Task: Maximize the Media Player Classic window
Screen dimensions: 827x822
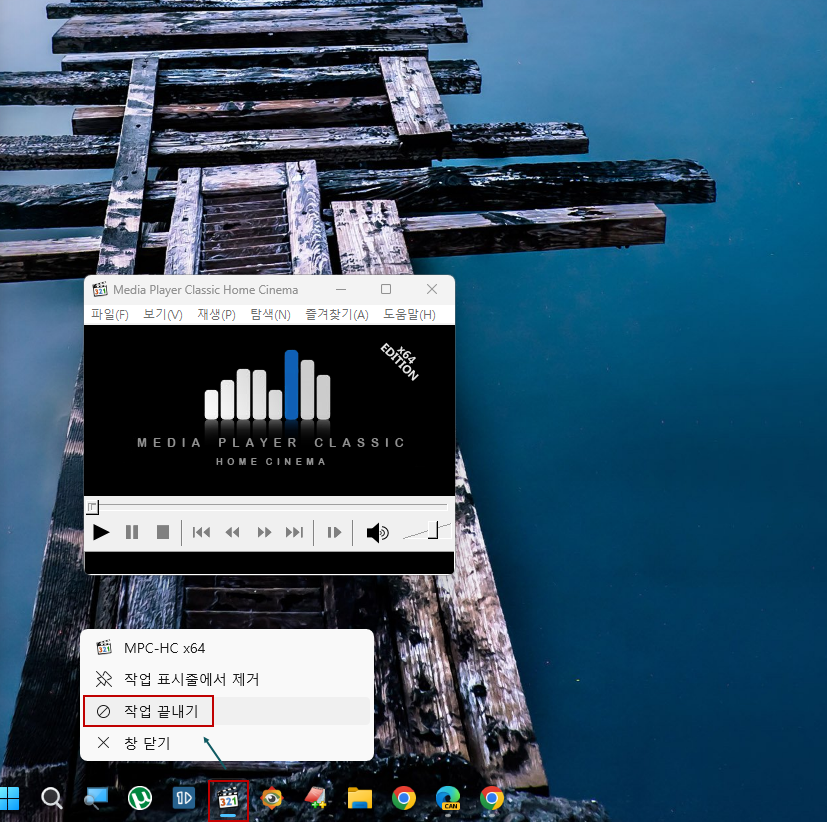Action: coord(386,289)
